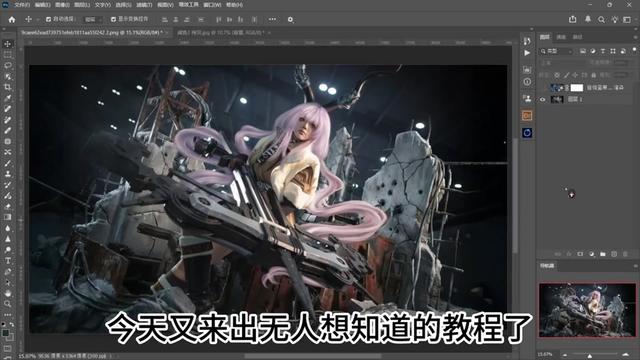Delete layer trash icon
640x360 pixels.
625,254
